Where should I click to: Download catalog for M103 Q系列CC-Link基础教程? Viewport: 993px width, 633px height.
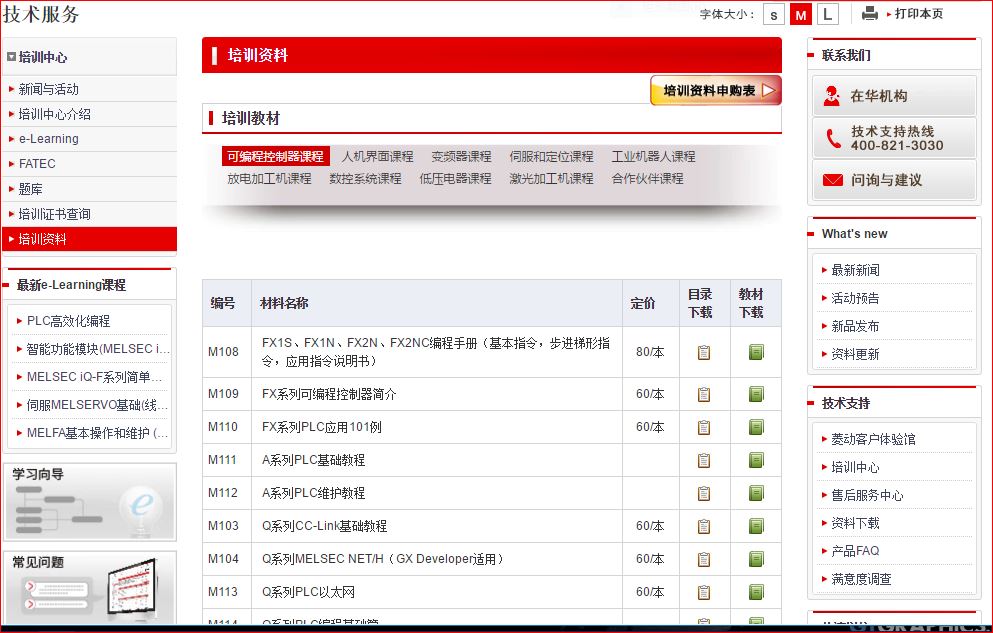(x=704, y=526)
